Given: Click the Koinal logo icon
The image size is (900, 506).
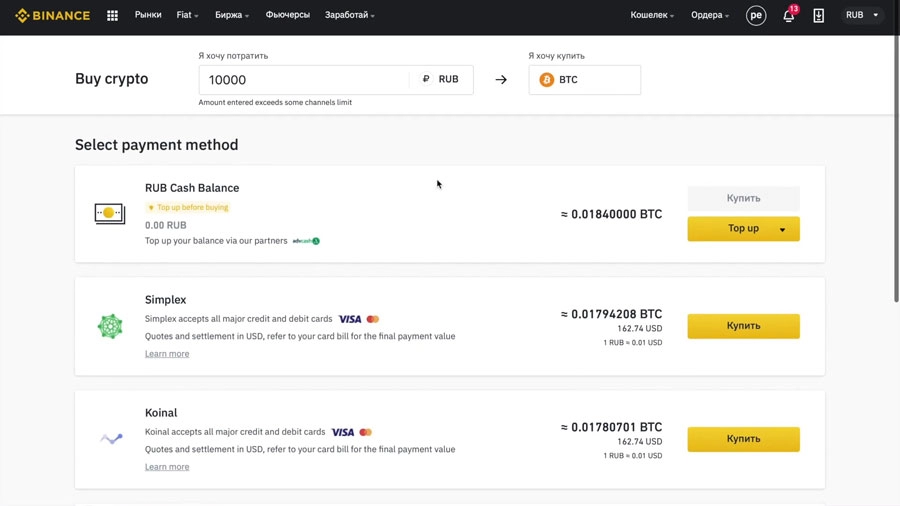Looking at the screenshot, I should [111, 439].
